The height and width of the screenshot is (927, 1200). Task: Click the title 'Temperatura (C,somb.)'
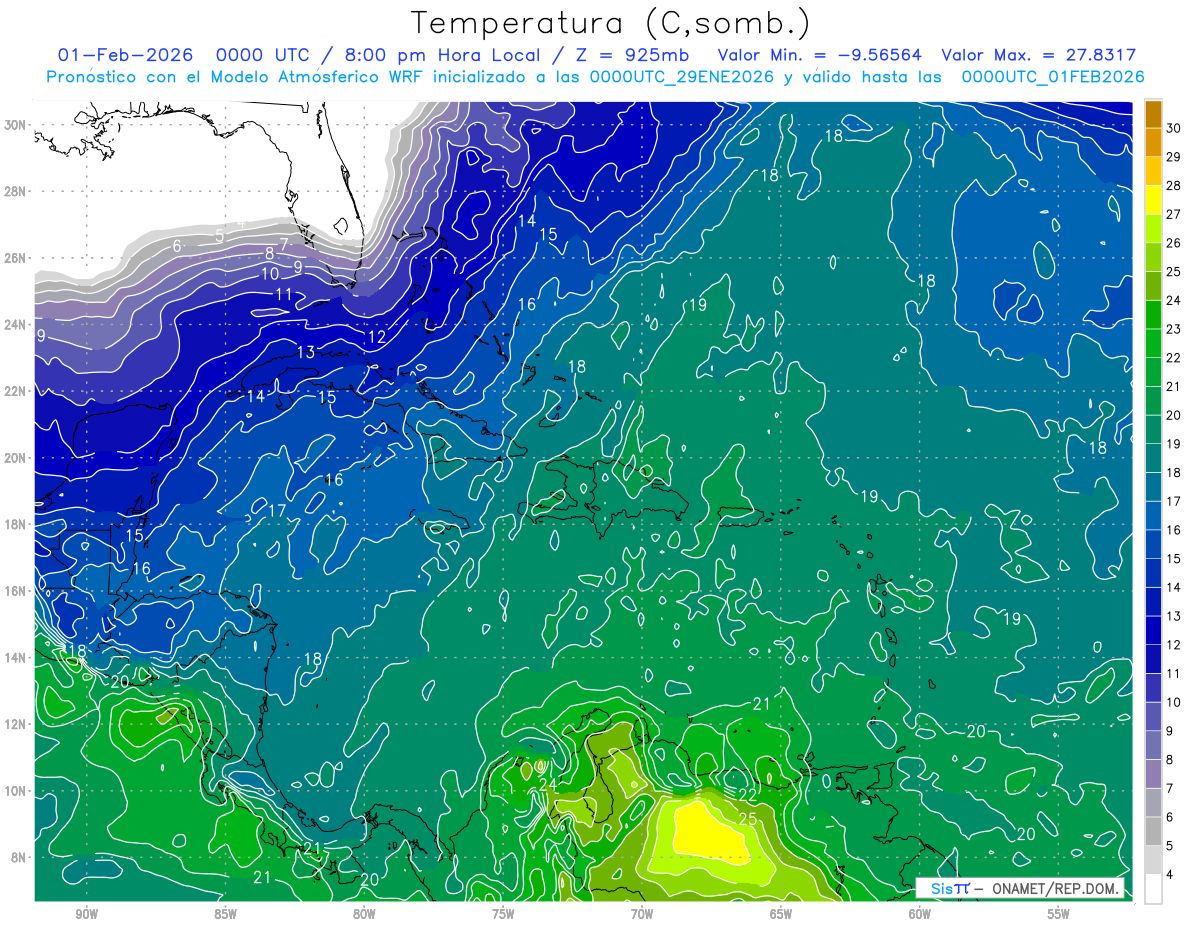pos(610,23)
